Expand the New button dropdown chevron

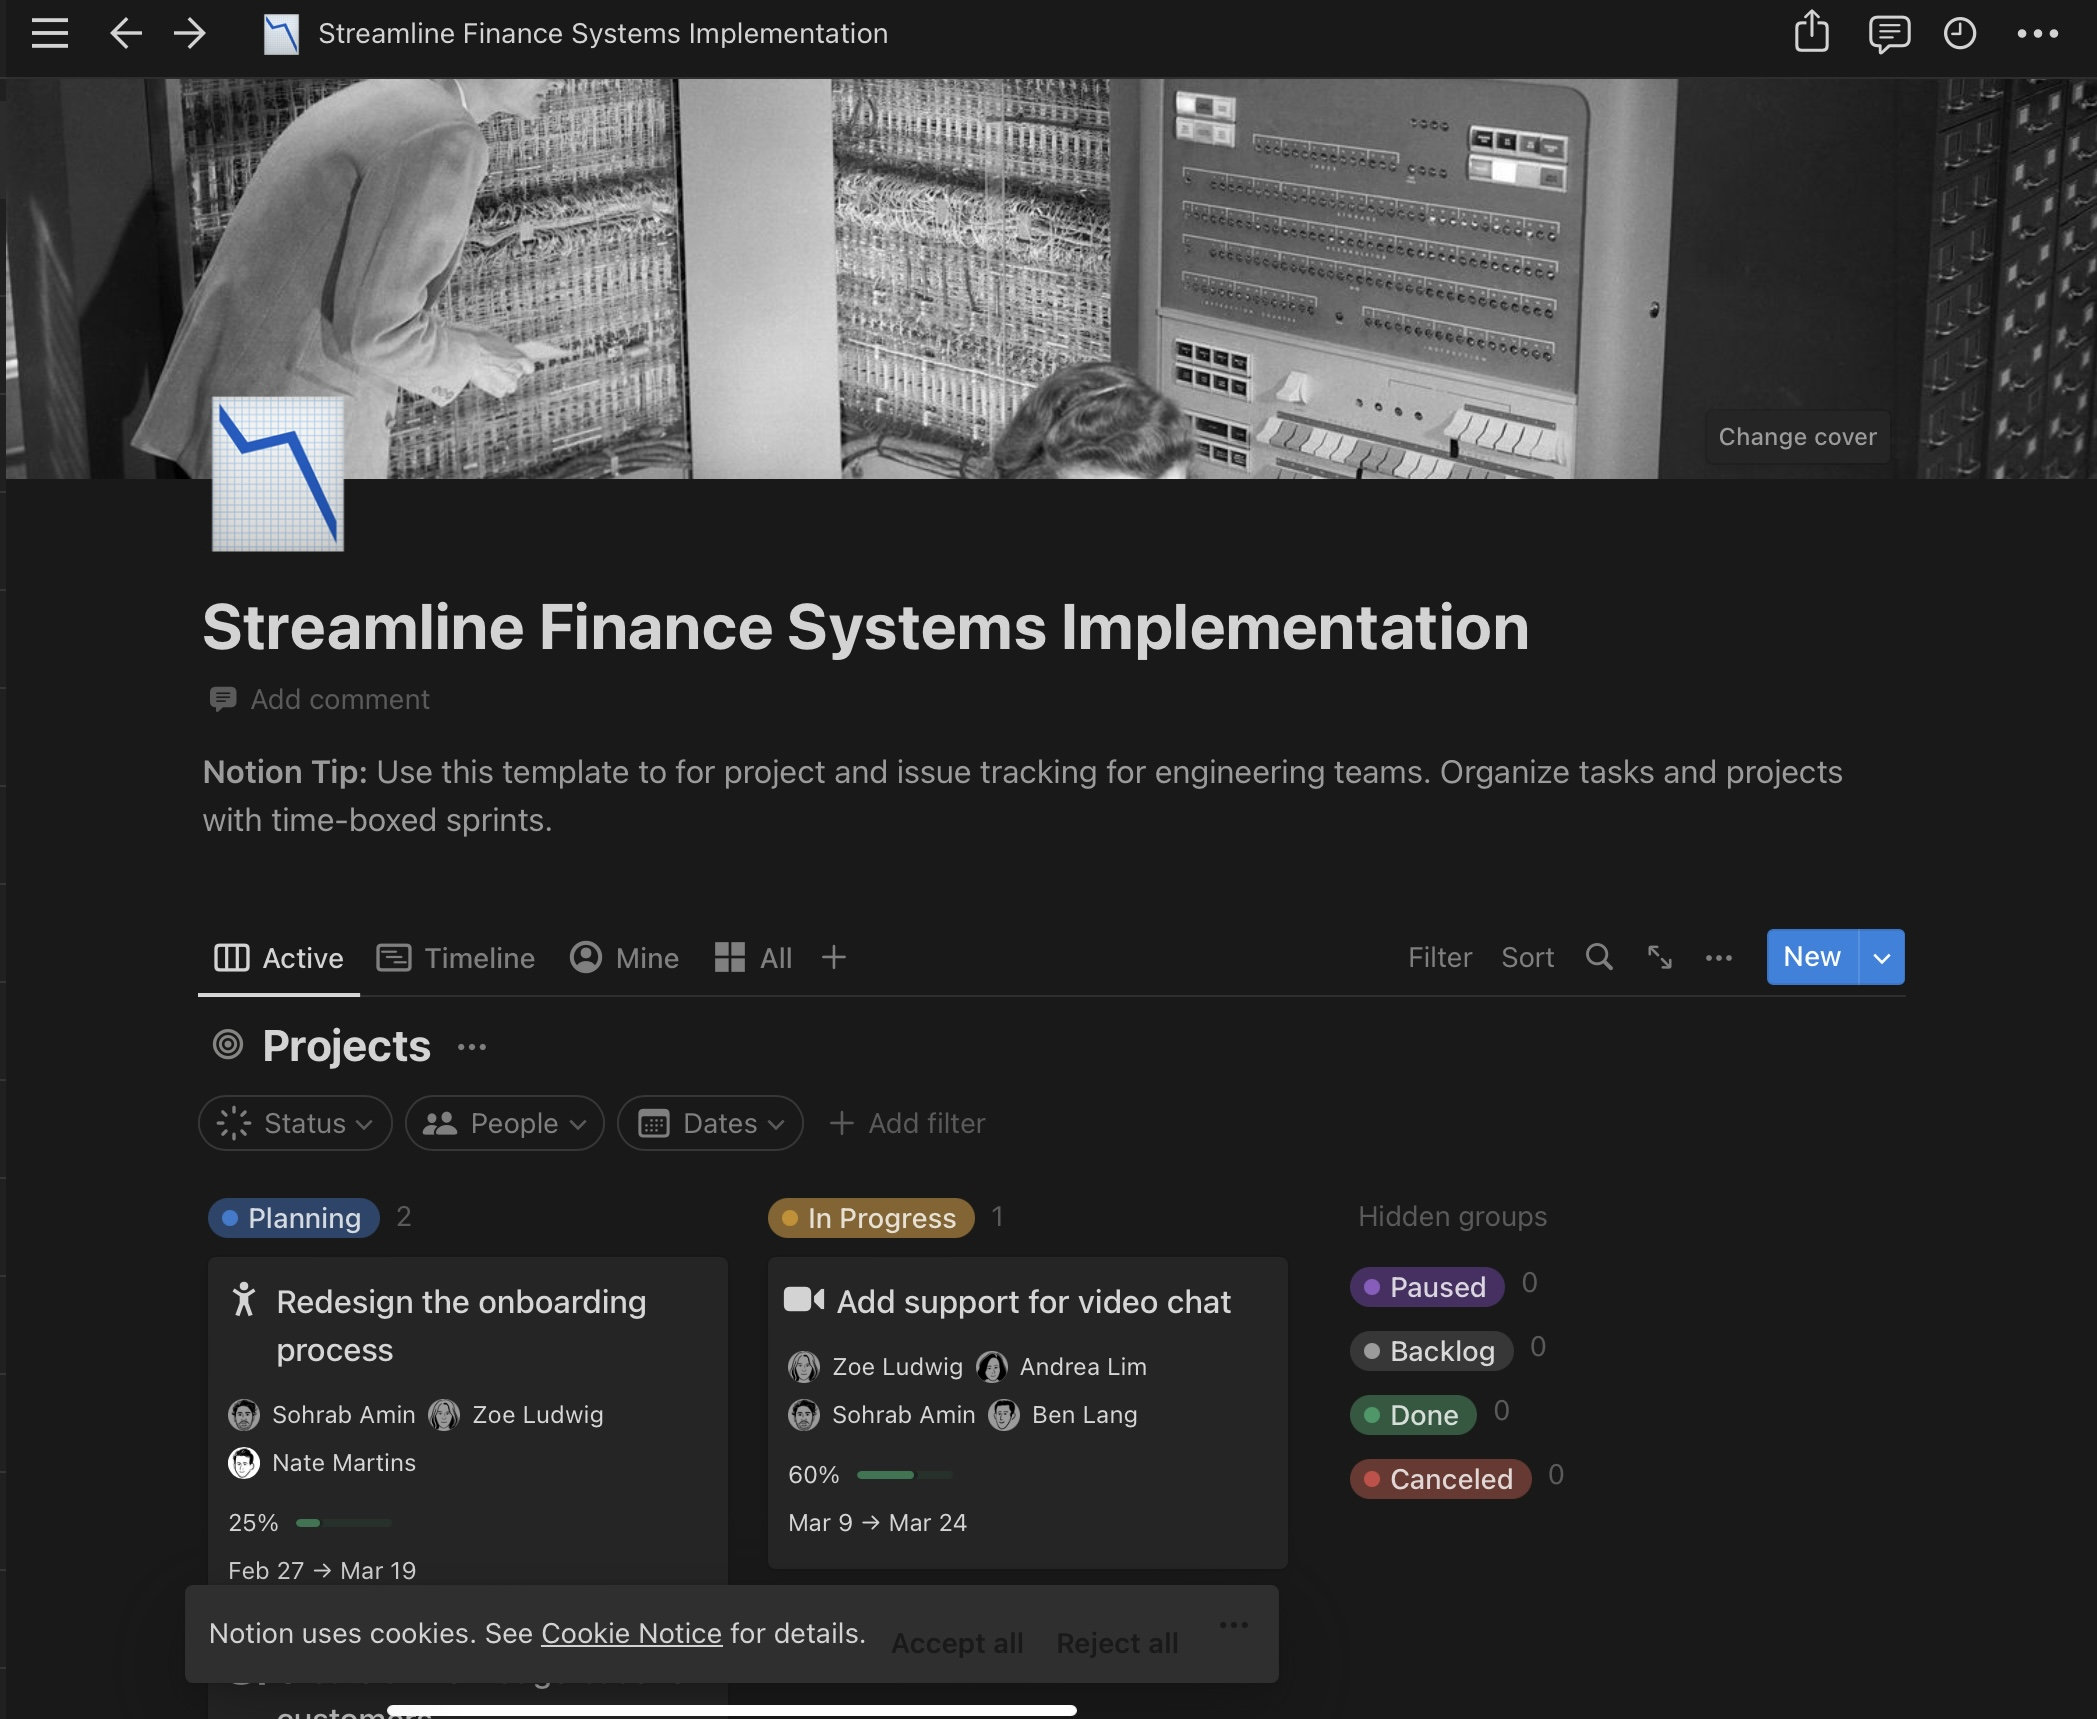[x=1880, y=957]
